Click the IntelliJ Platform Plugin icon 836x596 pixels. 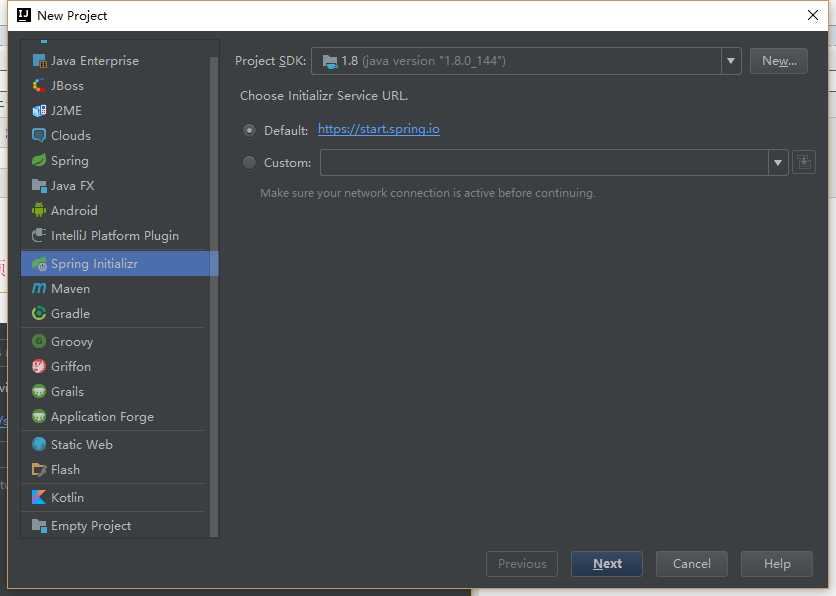39,235
